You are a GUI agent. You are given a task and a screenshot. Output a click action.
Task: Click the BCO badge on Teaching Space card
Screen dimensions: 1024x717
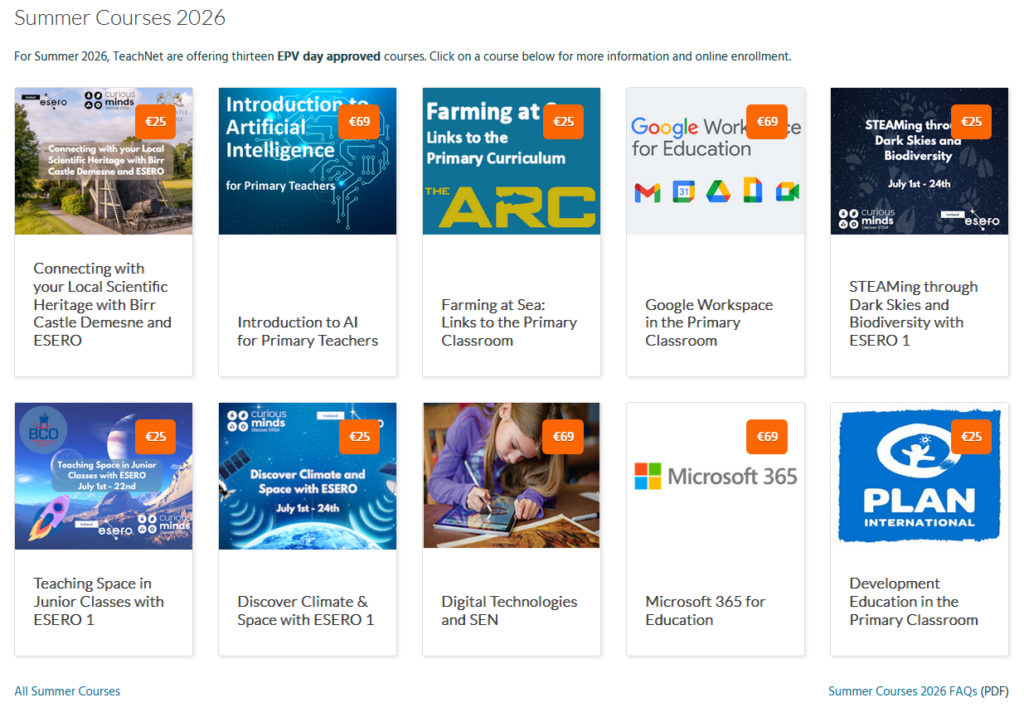[41, 432]
